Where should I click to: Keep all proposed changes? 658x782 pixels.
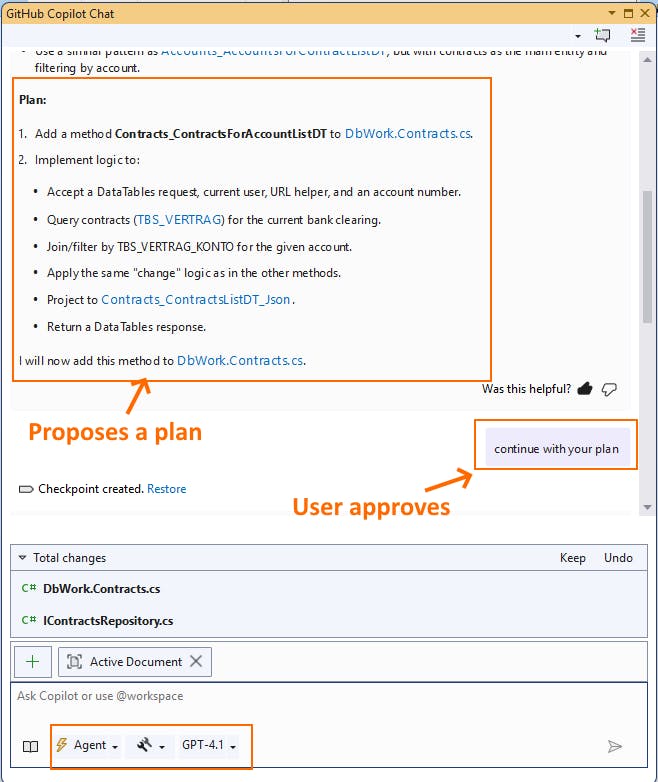click(572, 558)
